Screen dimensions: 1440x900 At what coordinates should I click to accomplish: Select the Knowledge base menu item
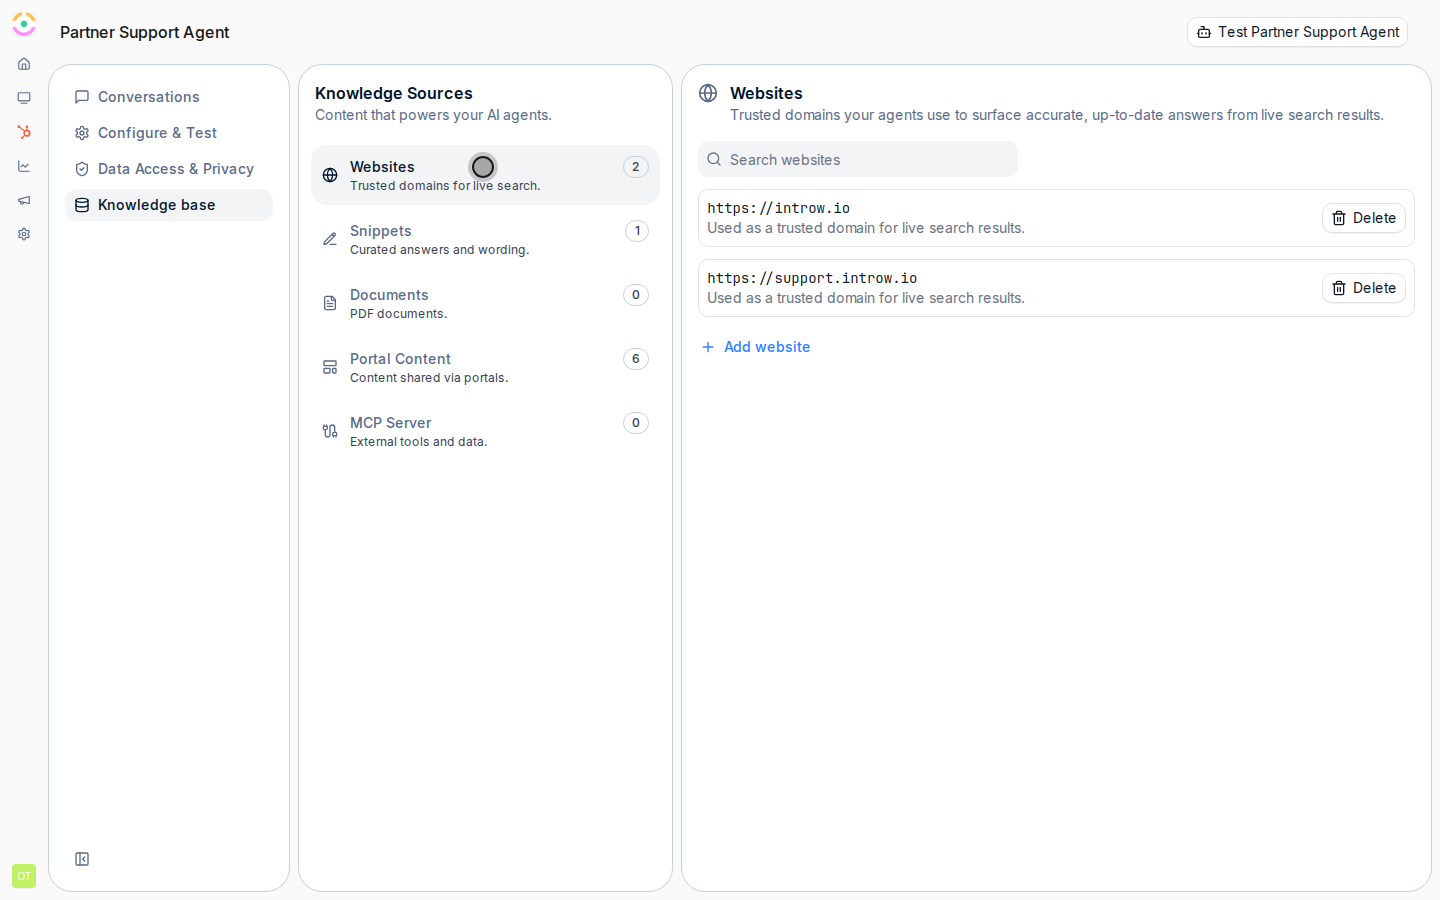click(169, 205)
